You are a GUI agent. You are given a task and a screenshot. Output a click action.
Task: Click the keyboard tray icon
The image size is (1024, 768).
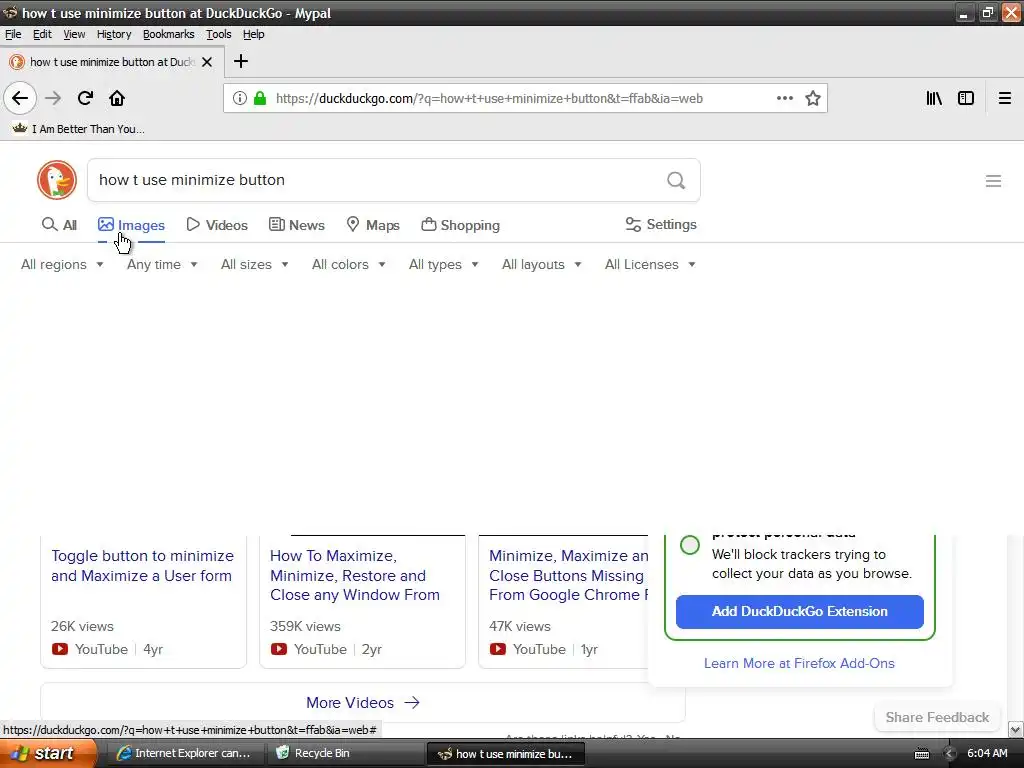tap(922, 754)
